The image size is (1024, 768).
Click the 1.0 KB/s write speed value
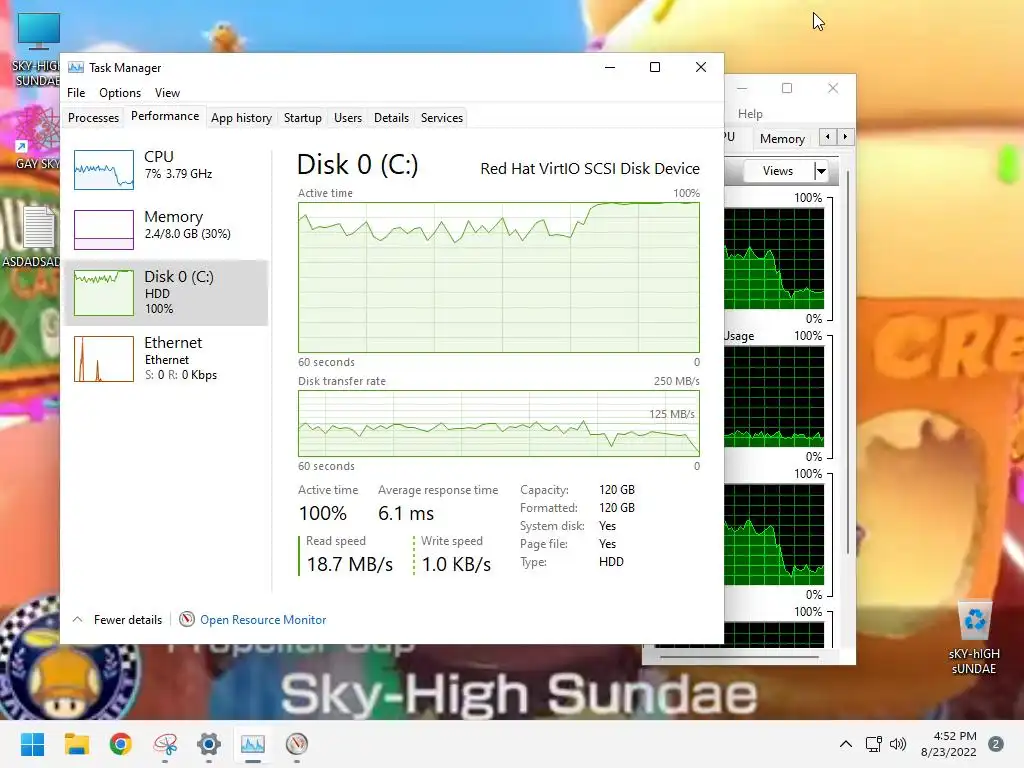click(x=456, y=564)
